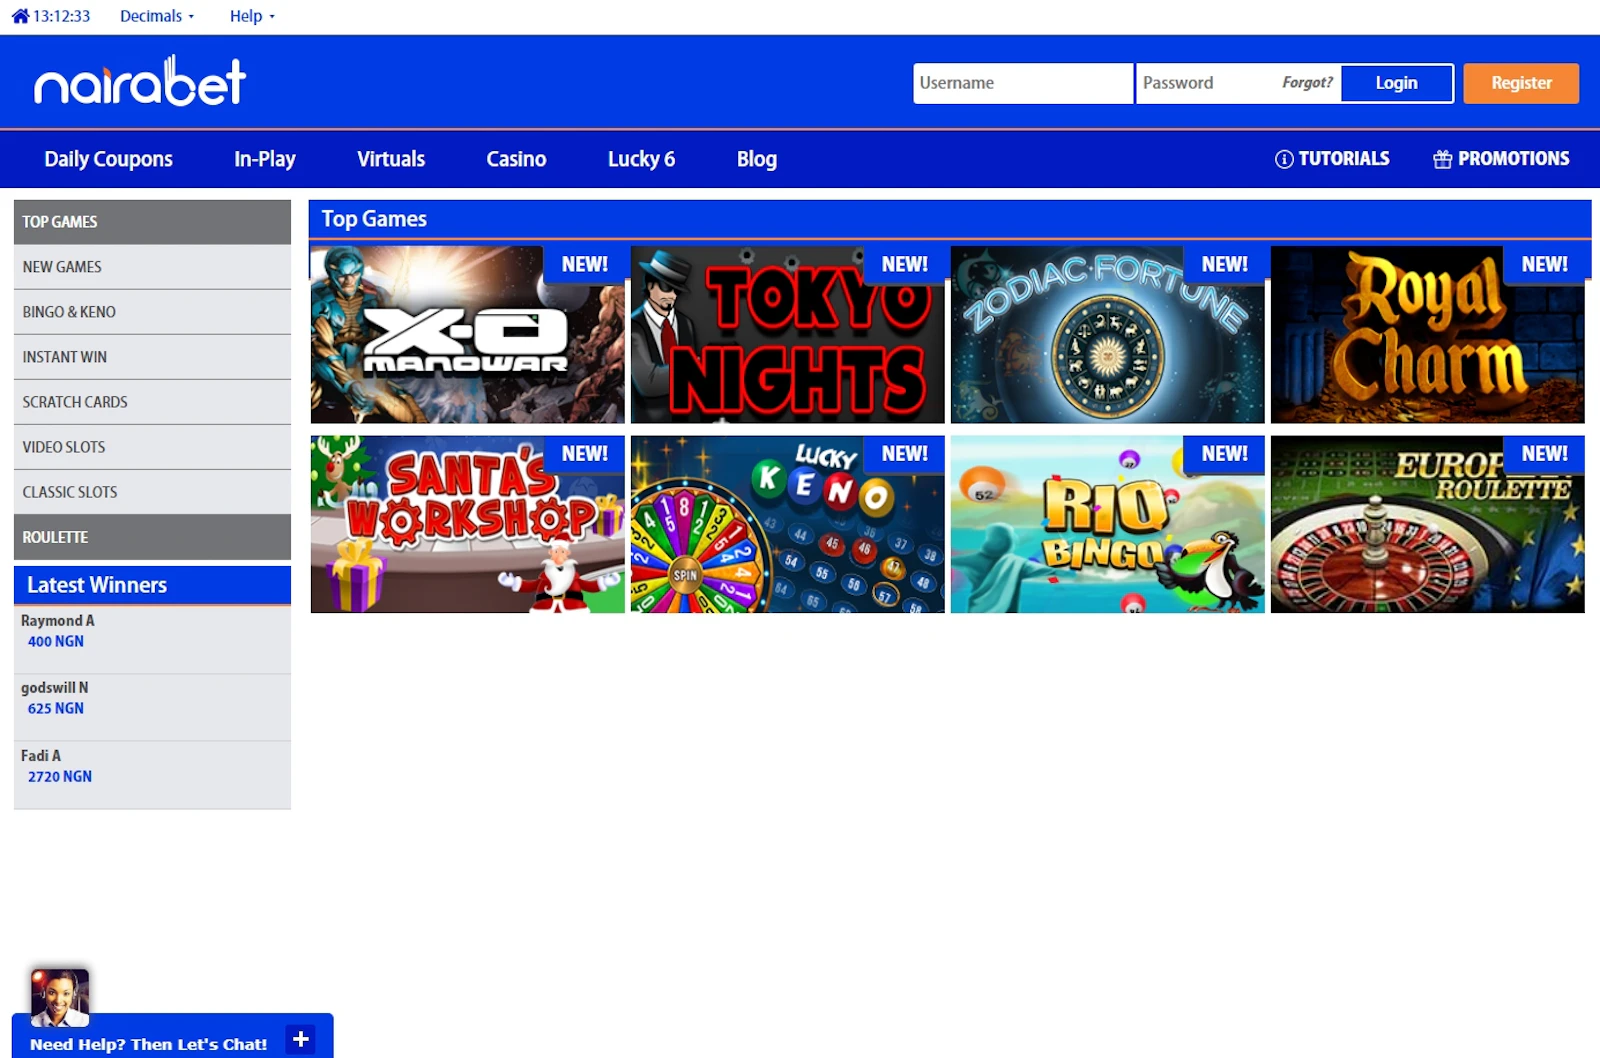The image size is (1600, 1058).
Task: Open the Help dropdown
Action: coord(250,15)
